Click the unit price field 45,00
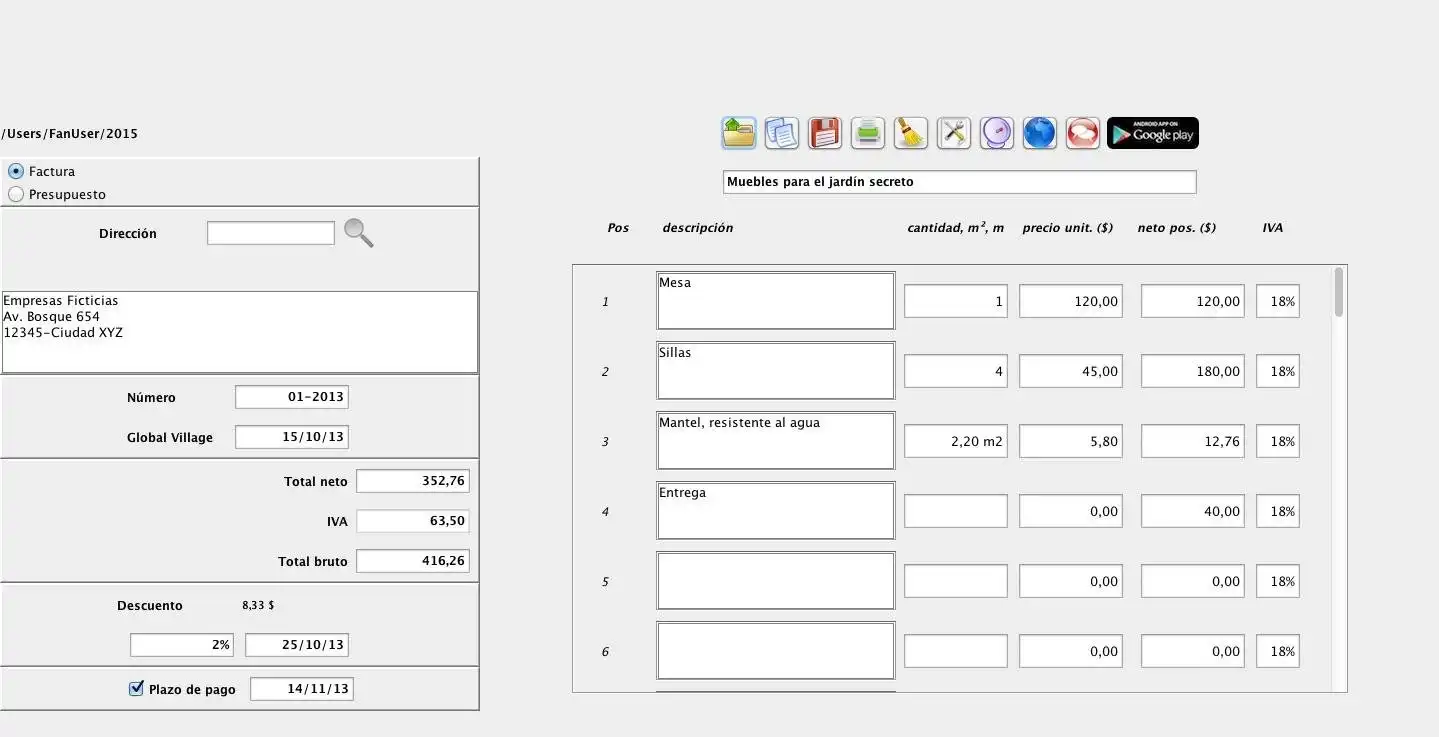Screen dimensions: 1439x737 tap(1071, 371)
